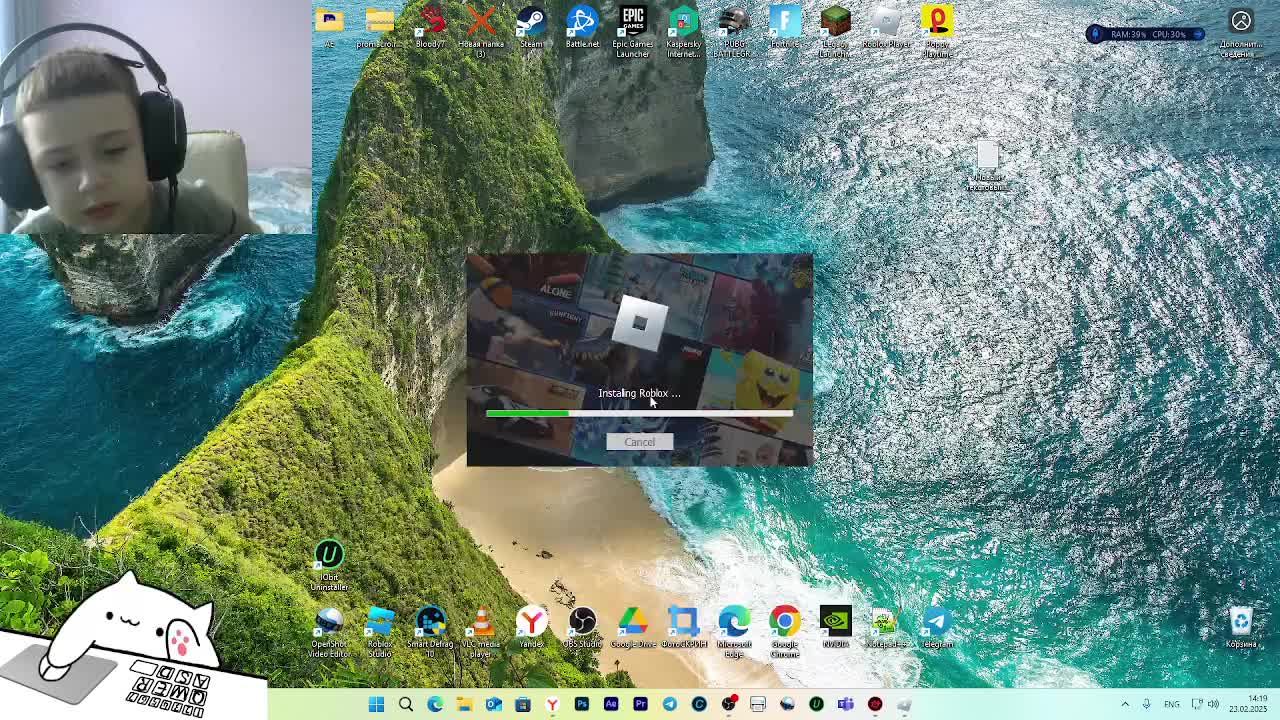1280x720 pixels.
Task: Open Photoshop from the taskbar
Action: (582, 705)
